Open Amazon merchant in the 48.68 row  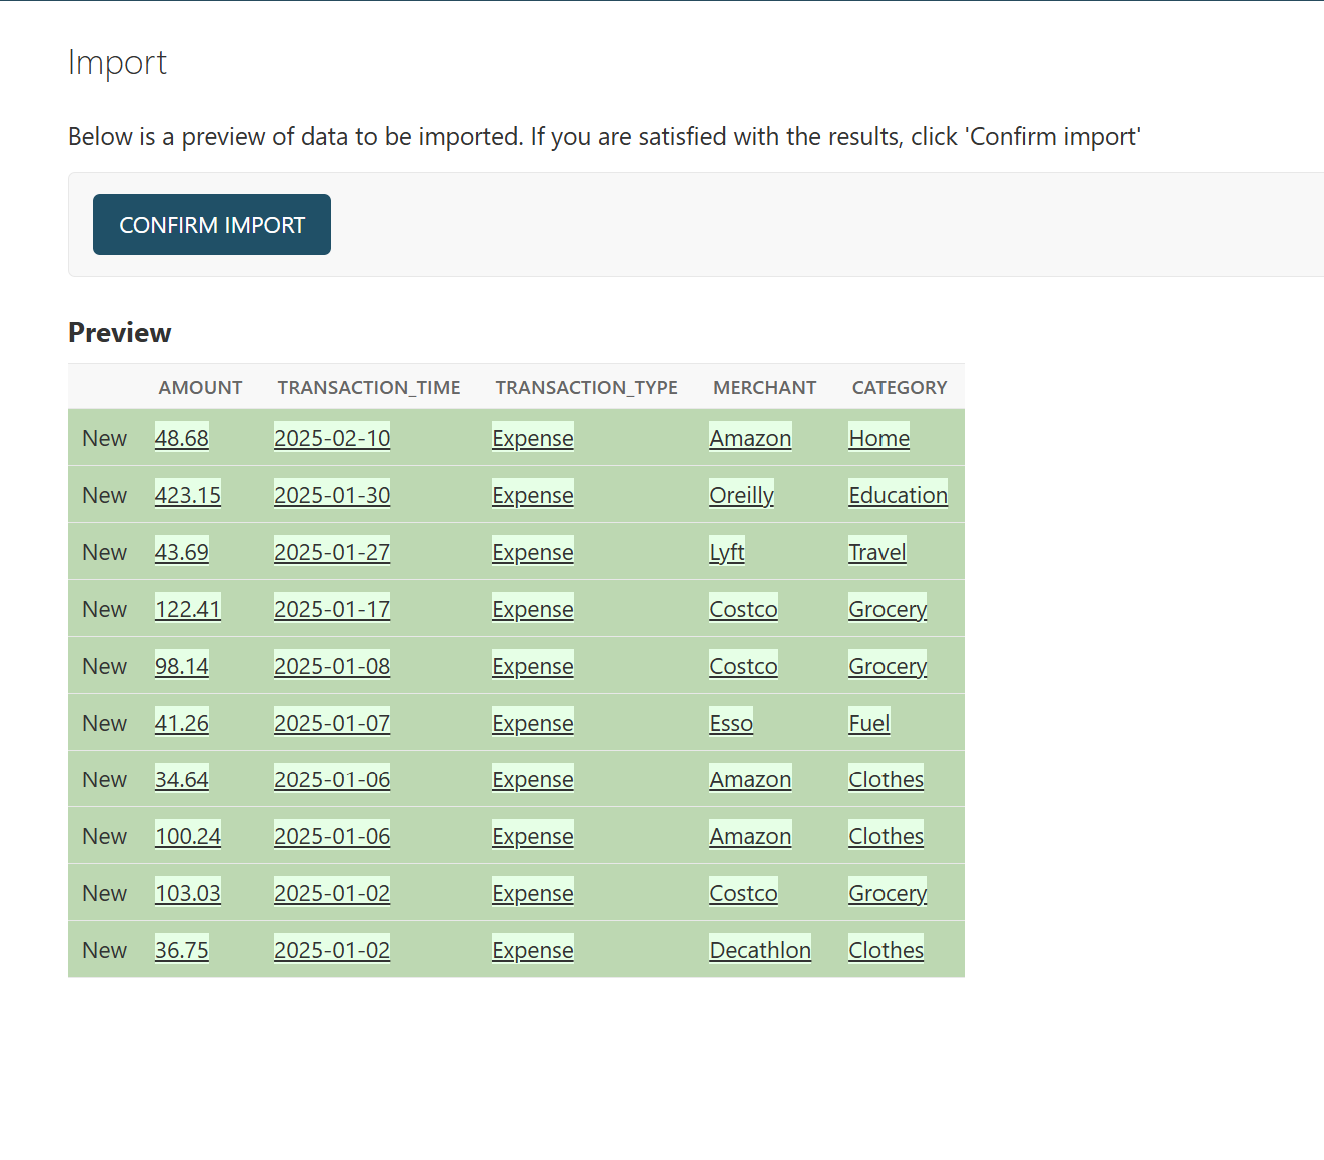click(750, 438)
